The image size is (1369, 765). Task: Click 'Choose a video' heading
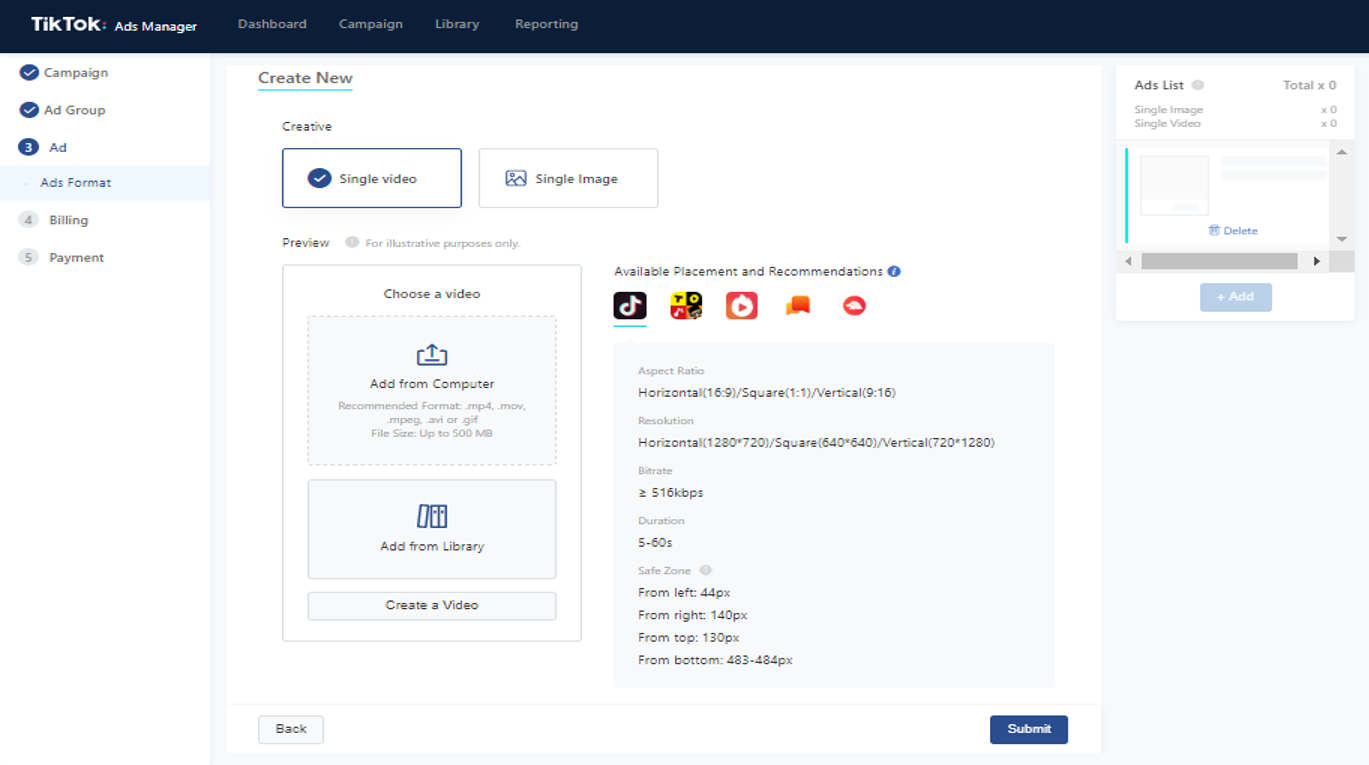[432, 294]
